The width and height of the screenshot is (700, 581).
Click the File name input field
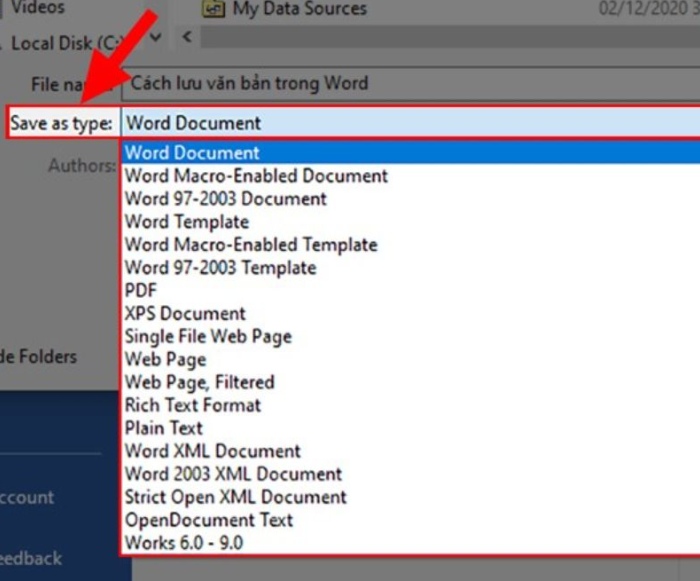(x=411, y=84)
